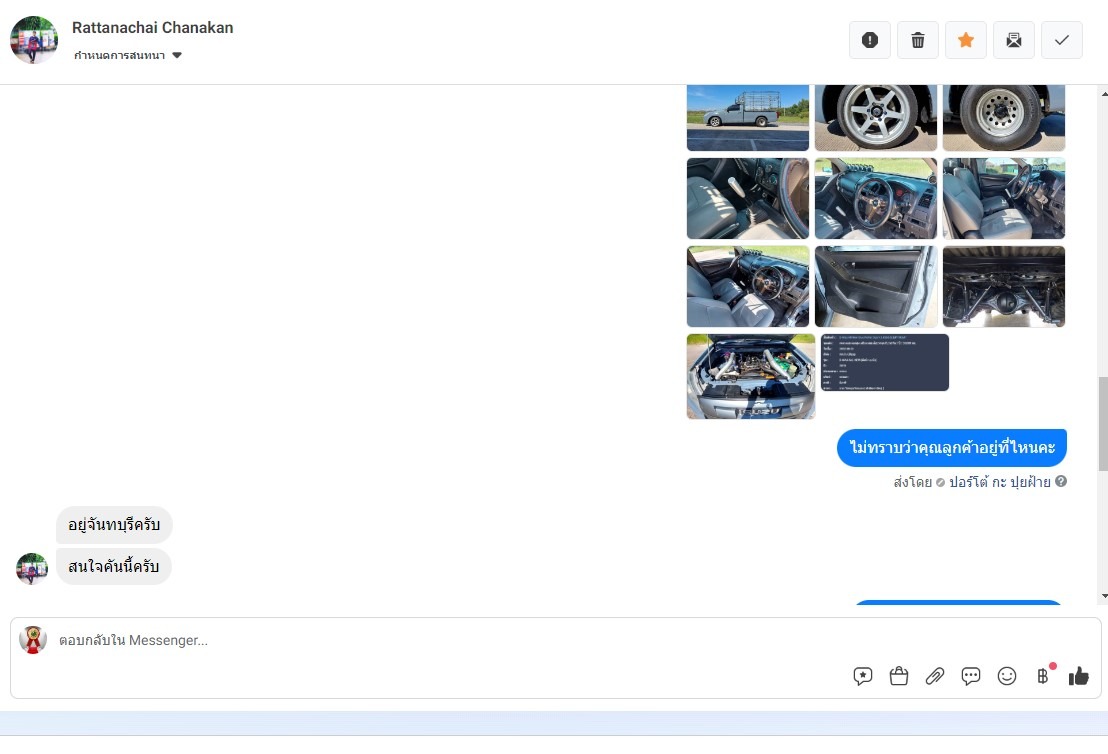
Task: Open the assign conversation dropdown
Action: [x=128, y=55]
